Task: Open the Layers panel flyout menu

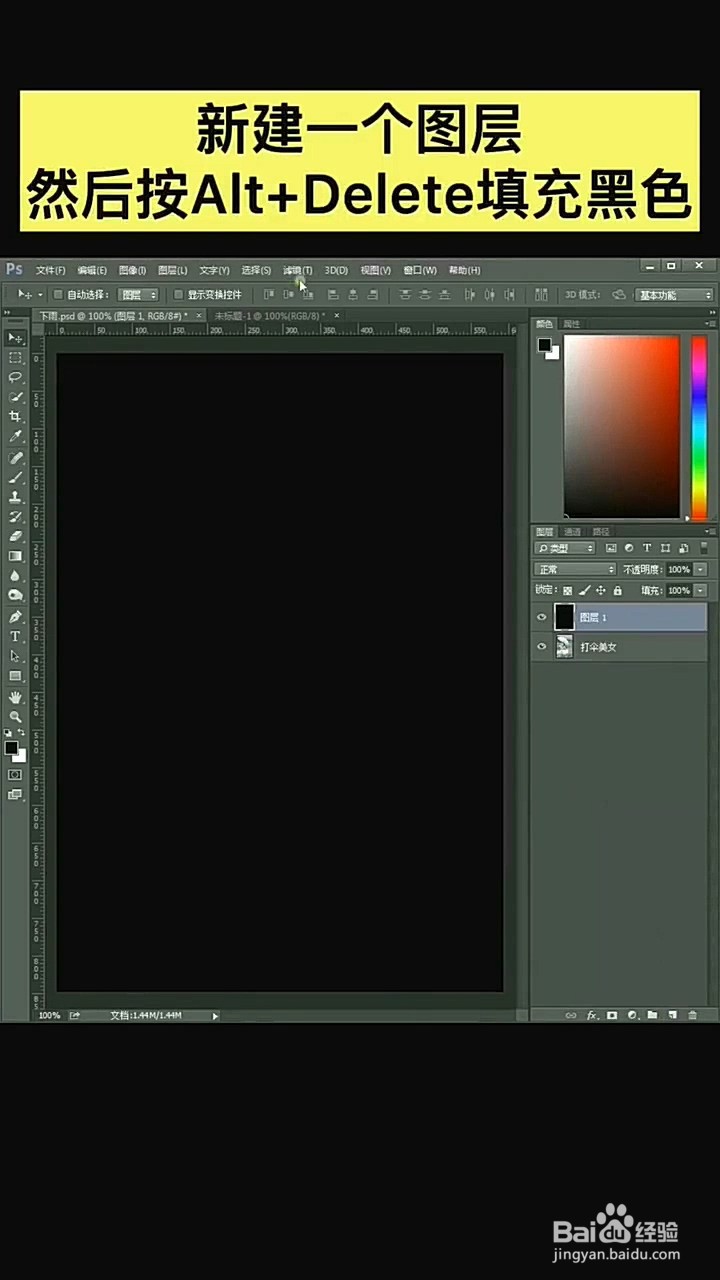Action: (711, 531)
